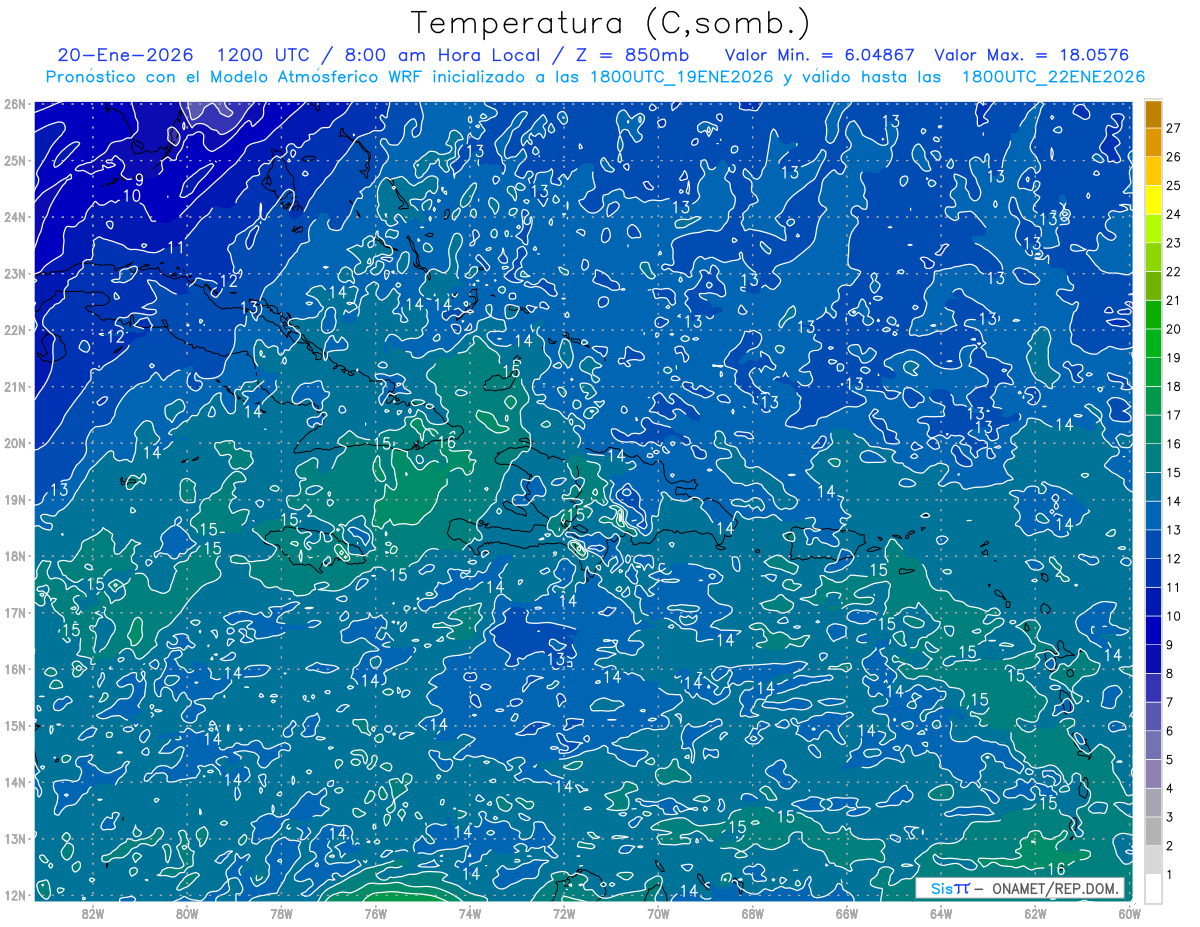
Task: Click the 80W longitude axis label
Action: 187,913
